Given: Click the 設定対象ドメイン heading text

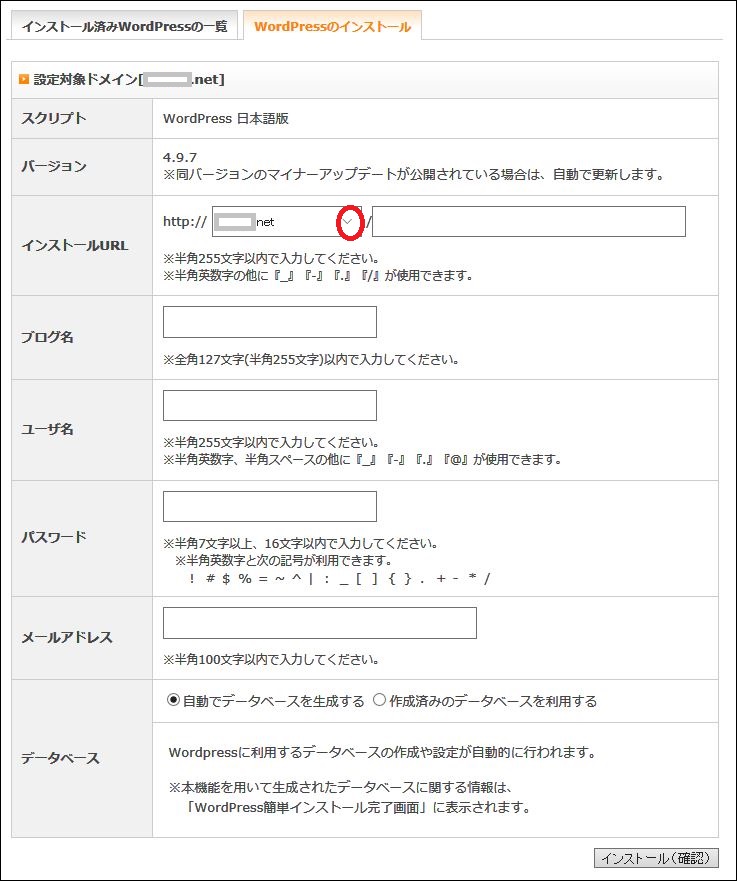Looking at the screenshot, I should pos(129,79).
